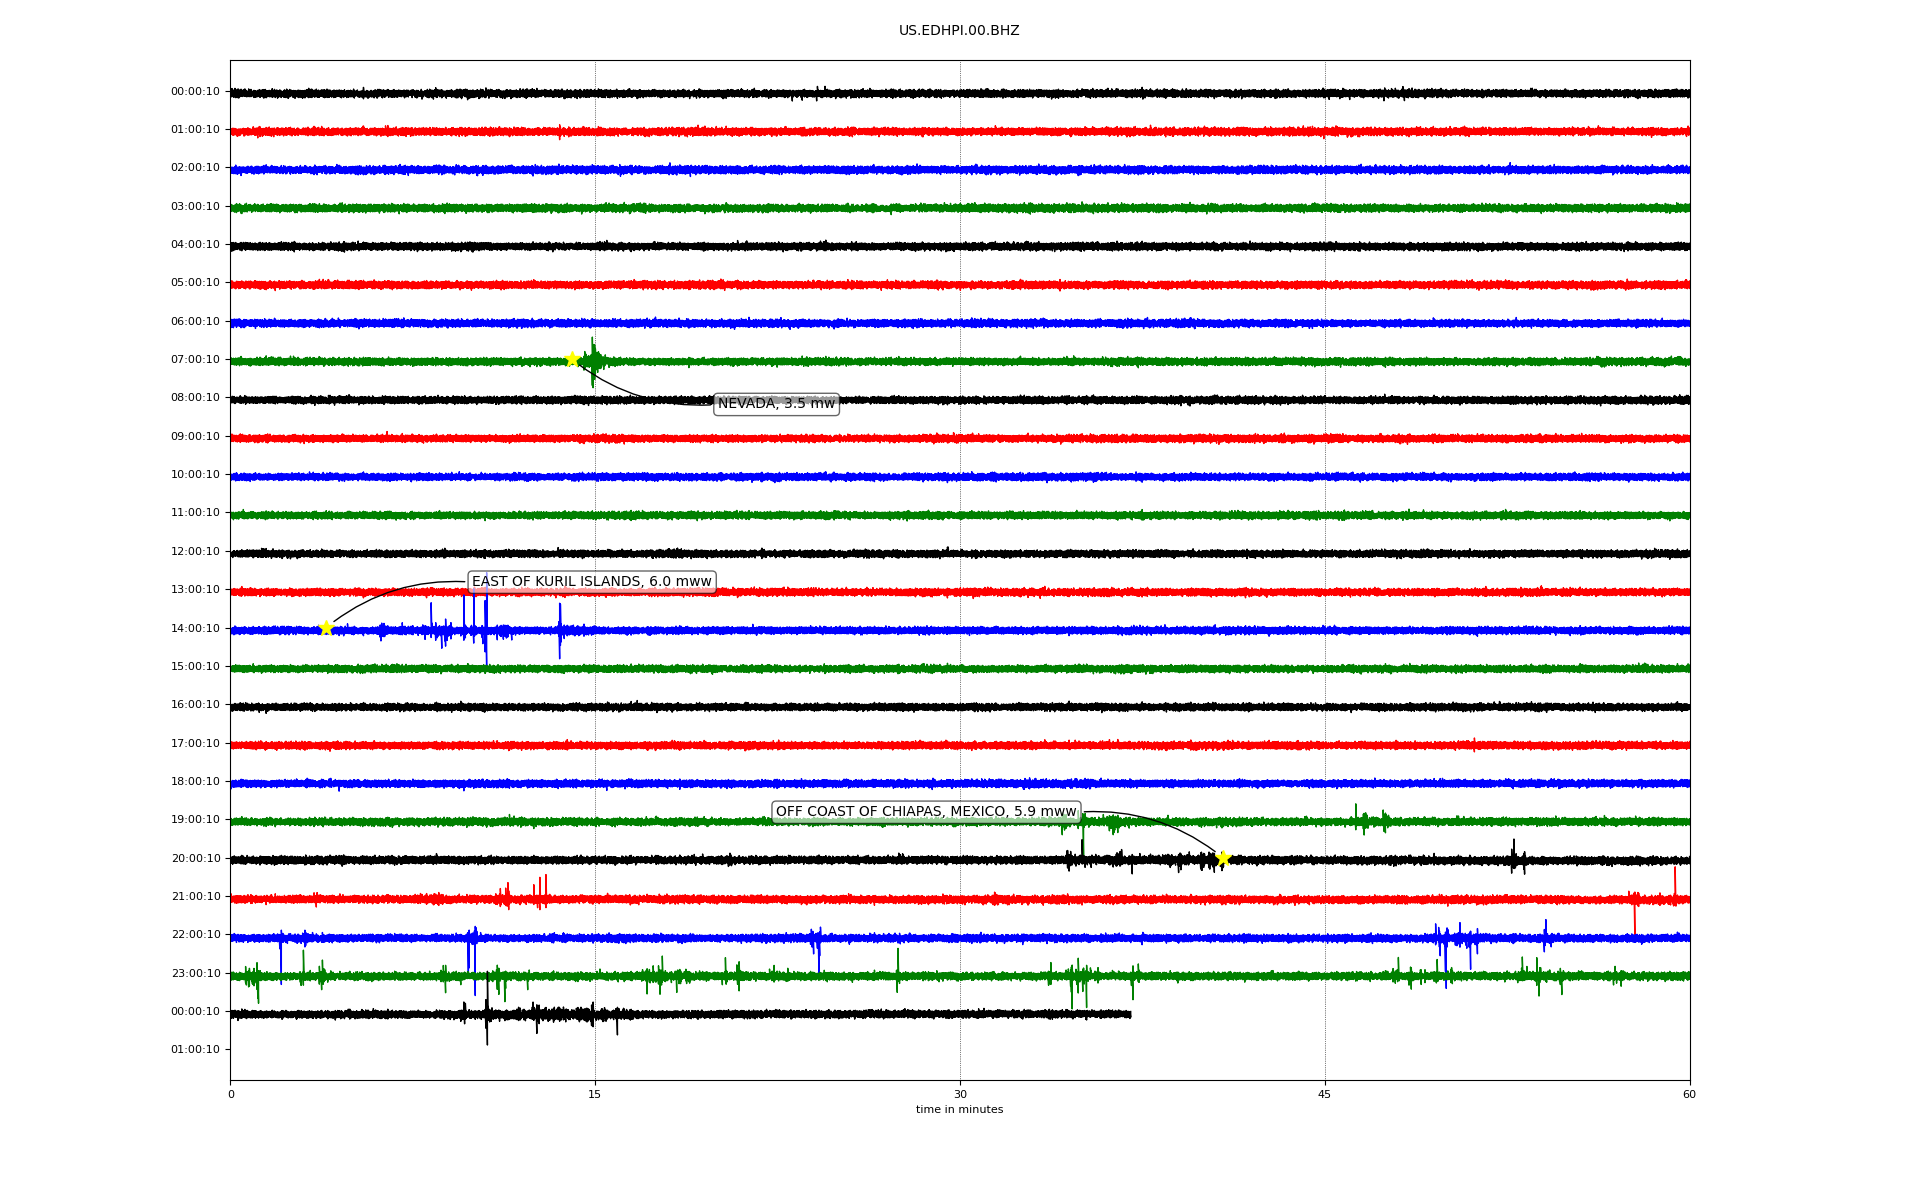Click the 10:00:10 time label
Screen dimensions: 1920x1200
195,475
